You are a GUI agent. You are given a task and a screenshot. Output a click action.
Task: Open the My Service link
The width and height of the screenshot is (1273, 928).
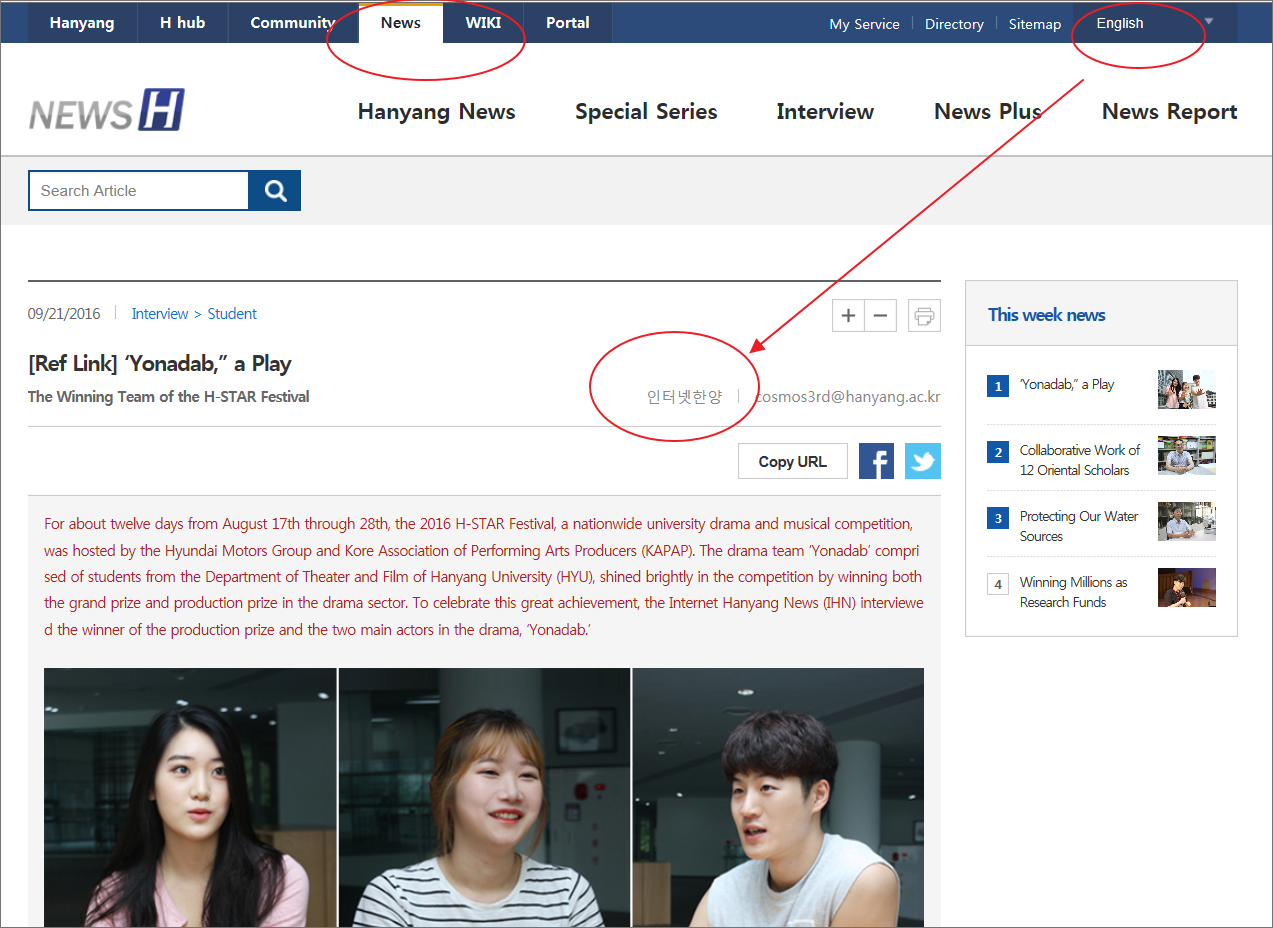[864, 24]
